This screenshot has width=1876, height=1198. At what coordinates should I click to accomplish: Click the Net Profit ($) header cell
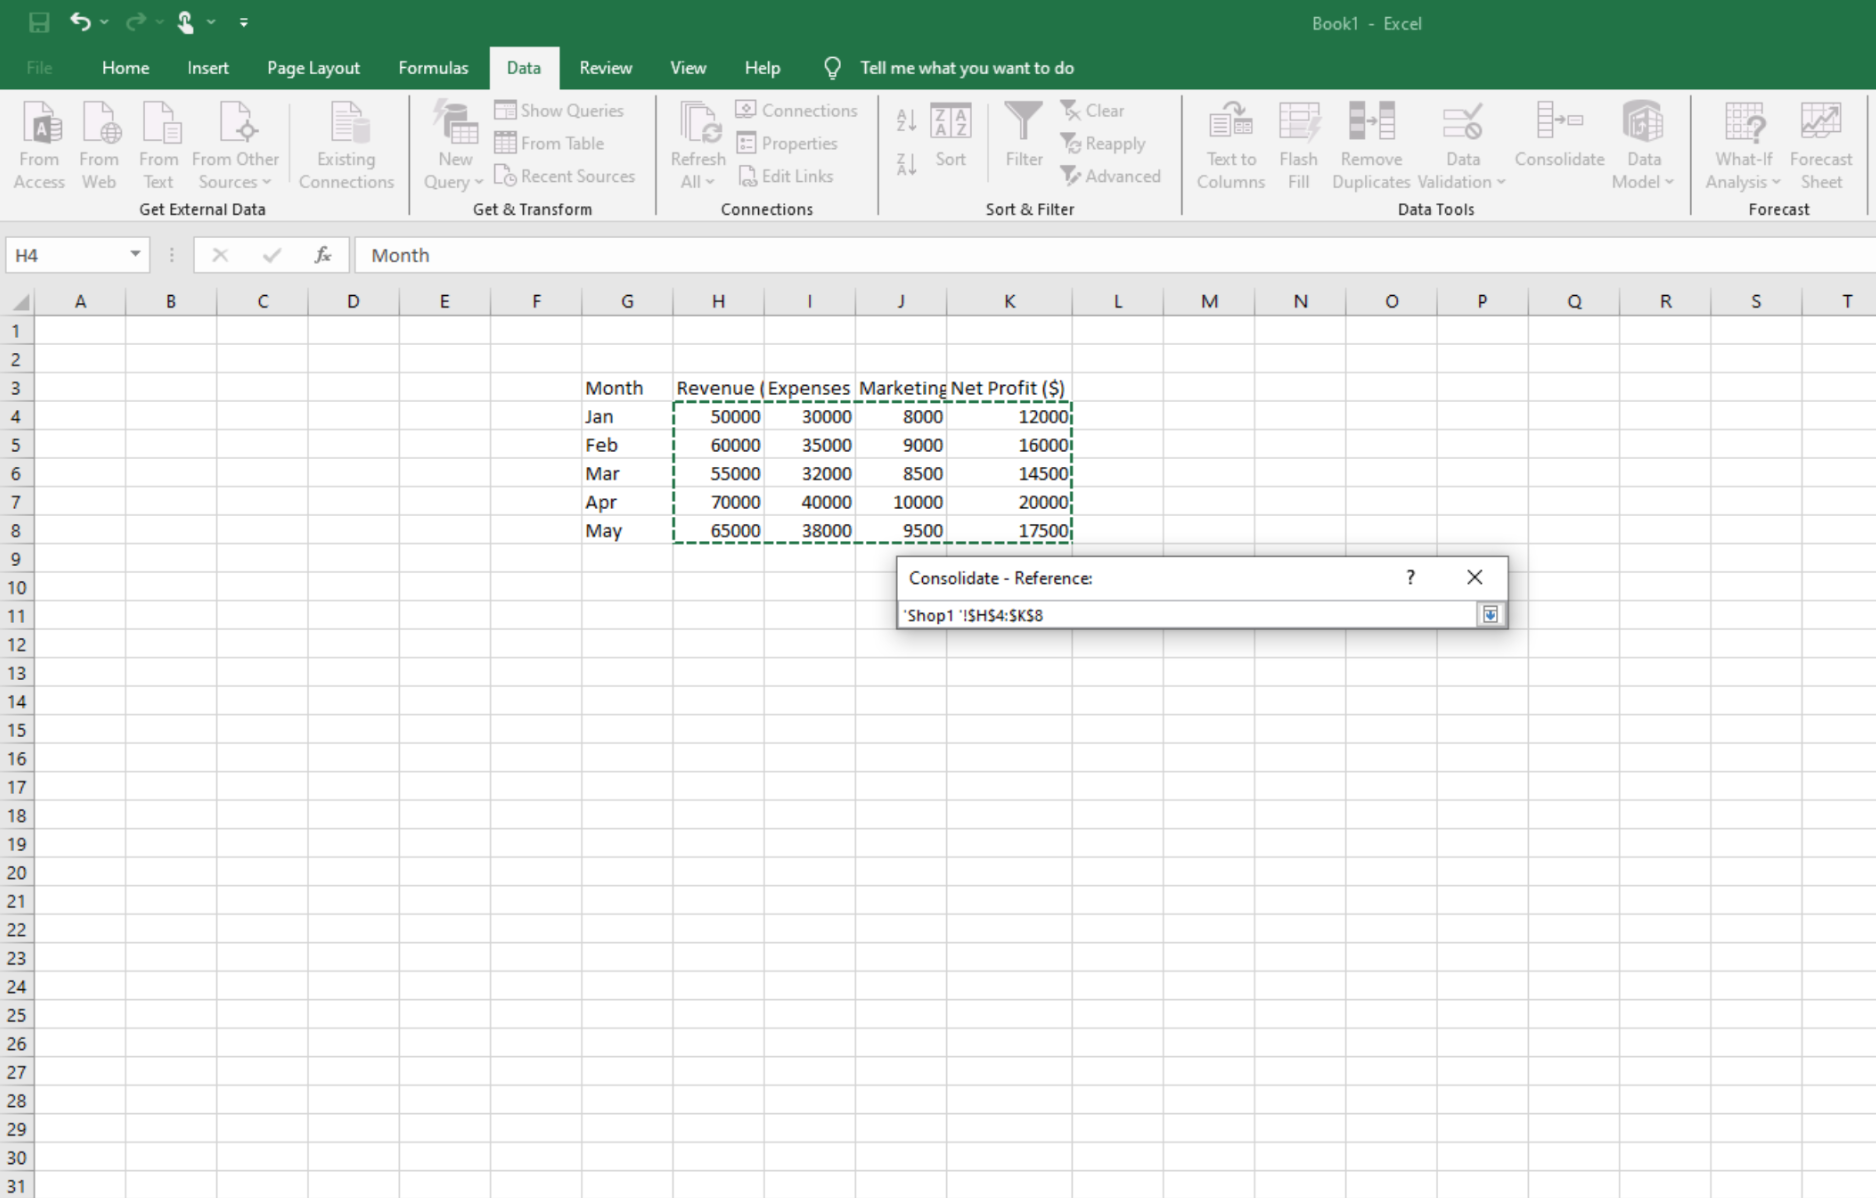pyautogui.click(x=1009, y=388)
